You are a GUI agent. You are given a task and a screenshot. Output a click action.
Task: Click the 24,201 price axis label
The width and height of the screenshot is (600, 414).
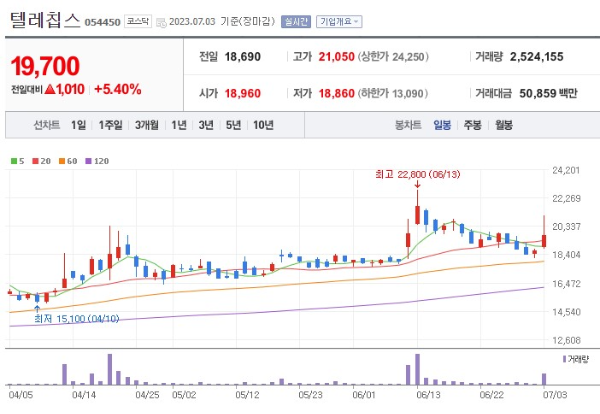(566, 170)
